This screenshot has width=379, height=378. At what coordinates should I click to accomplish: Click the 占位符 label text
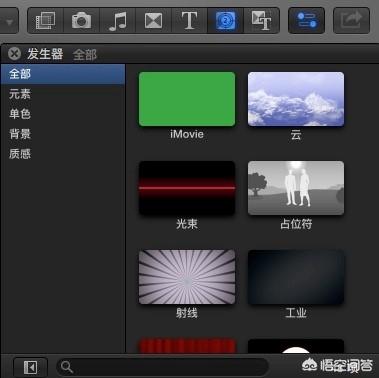[x=296, y=224]
